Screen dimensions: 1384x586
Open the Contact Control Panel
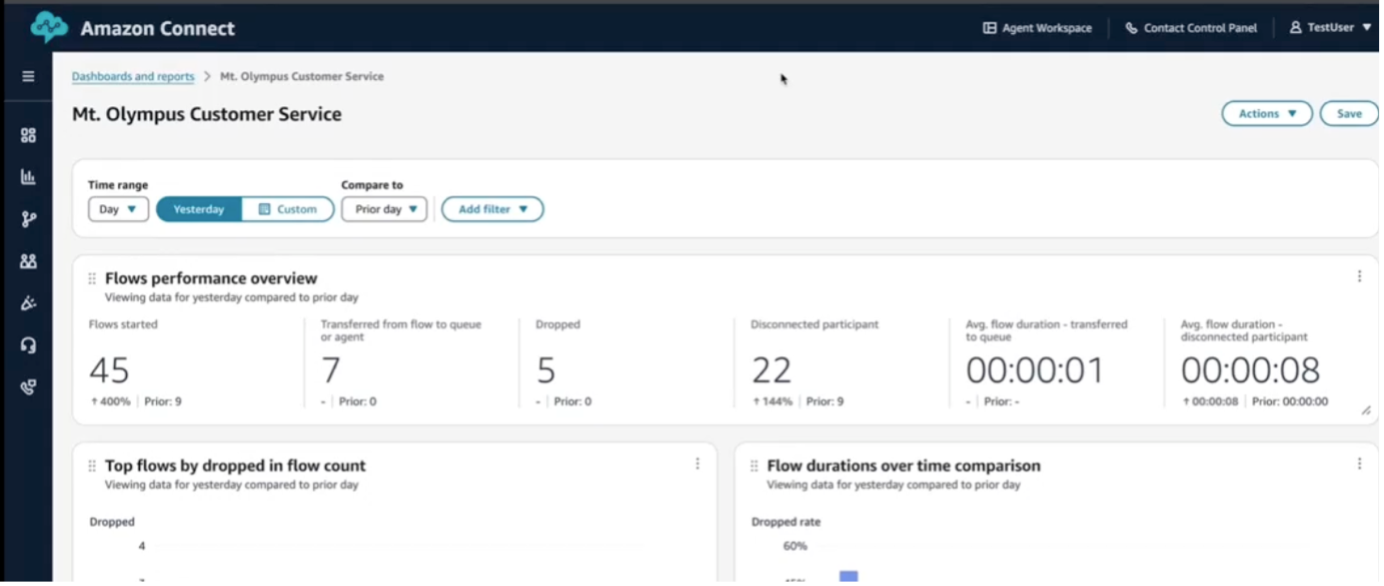click(x=1191, y=28)
